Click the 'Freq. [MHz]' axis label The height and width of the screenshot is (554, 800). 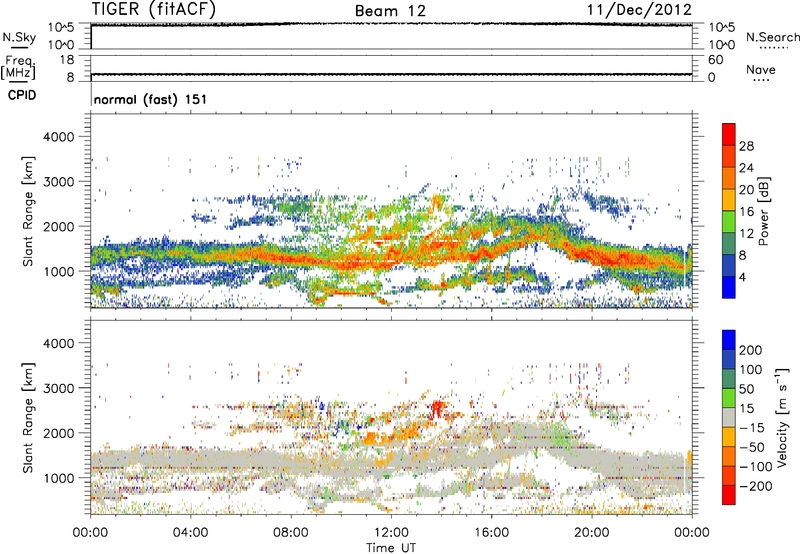click(x=19, y=67)
